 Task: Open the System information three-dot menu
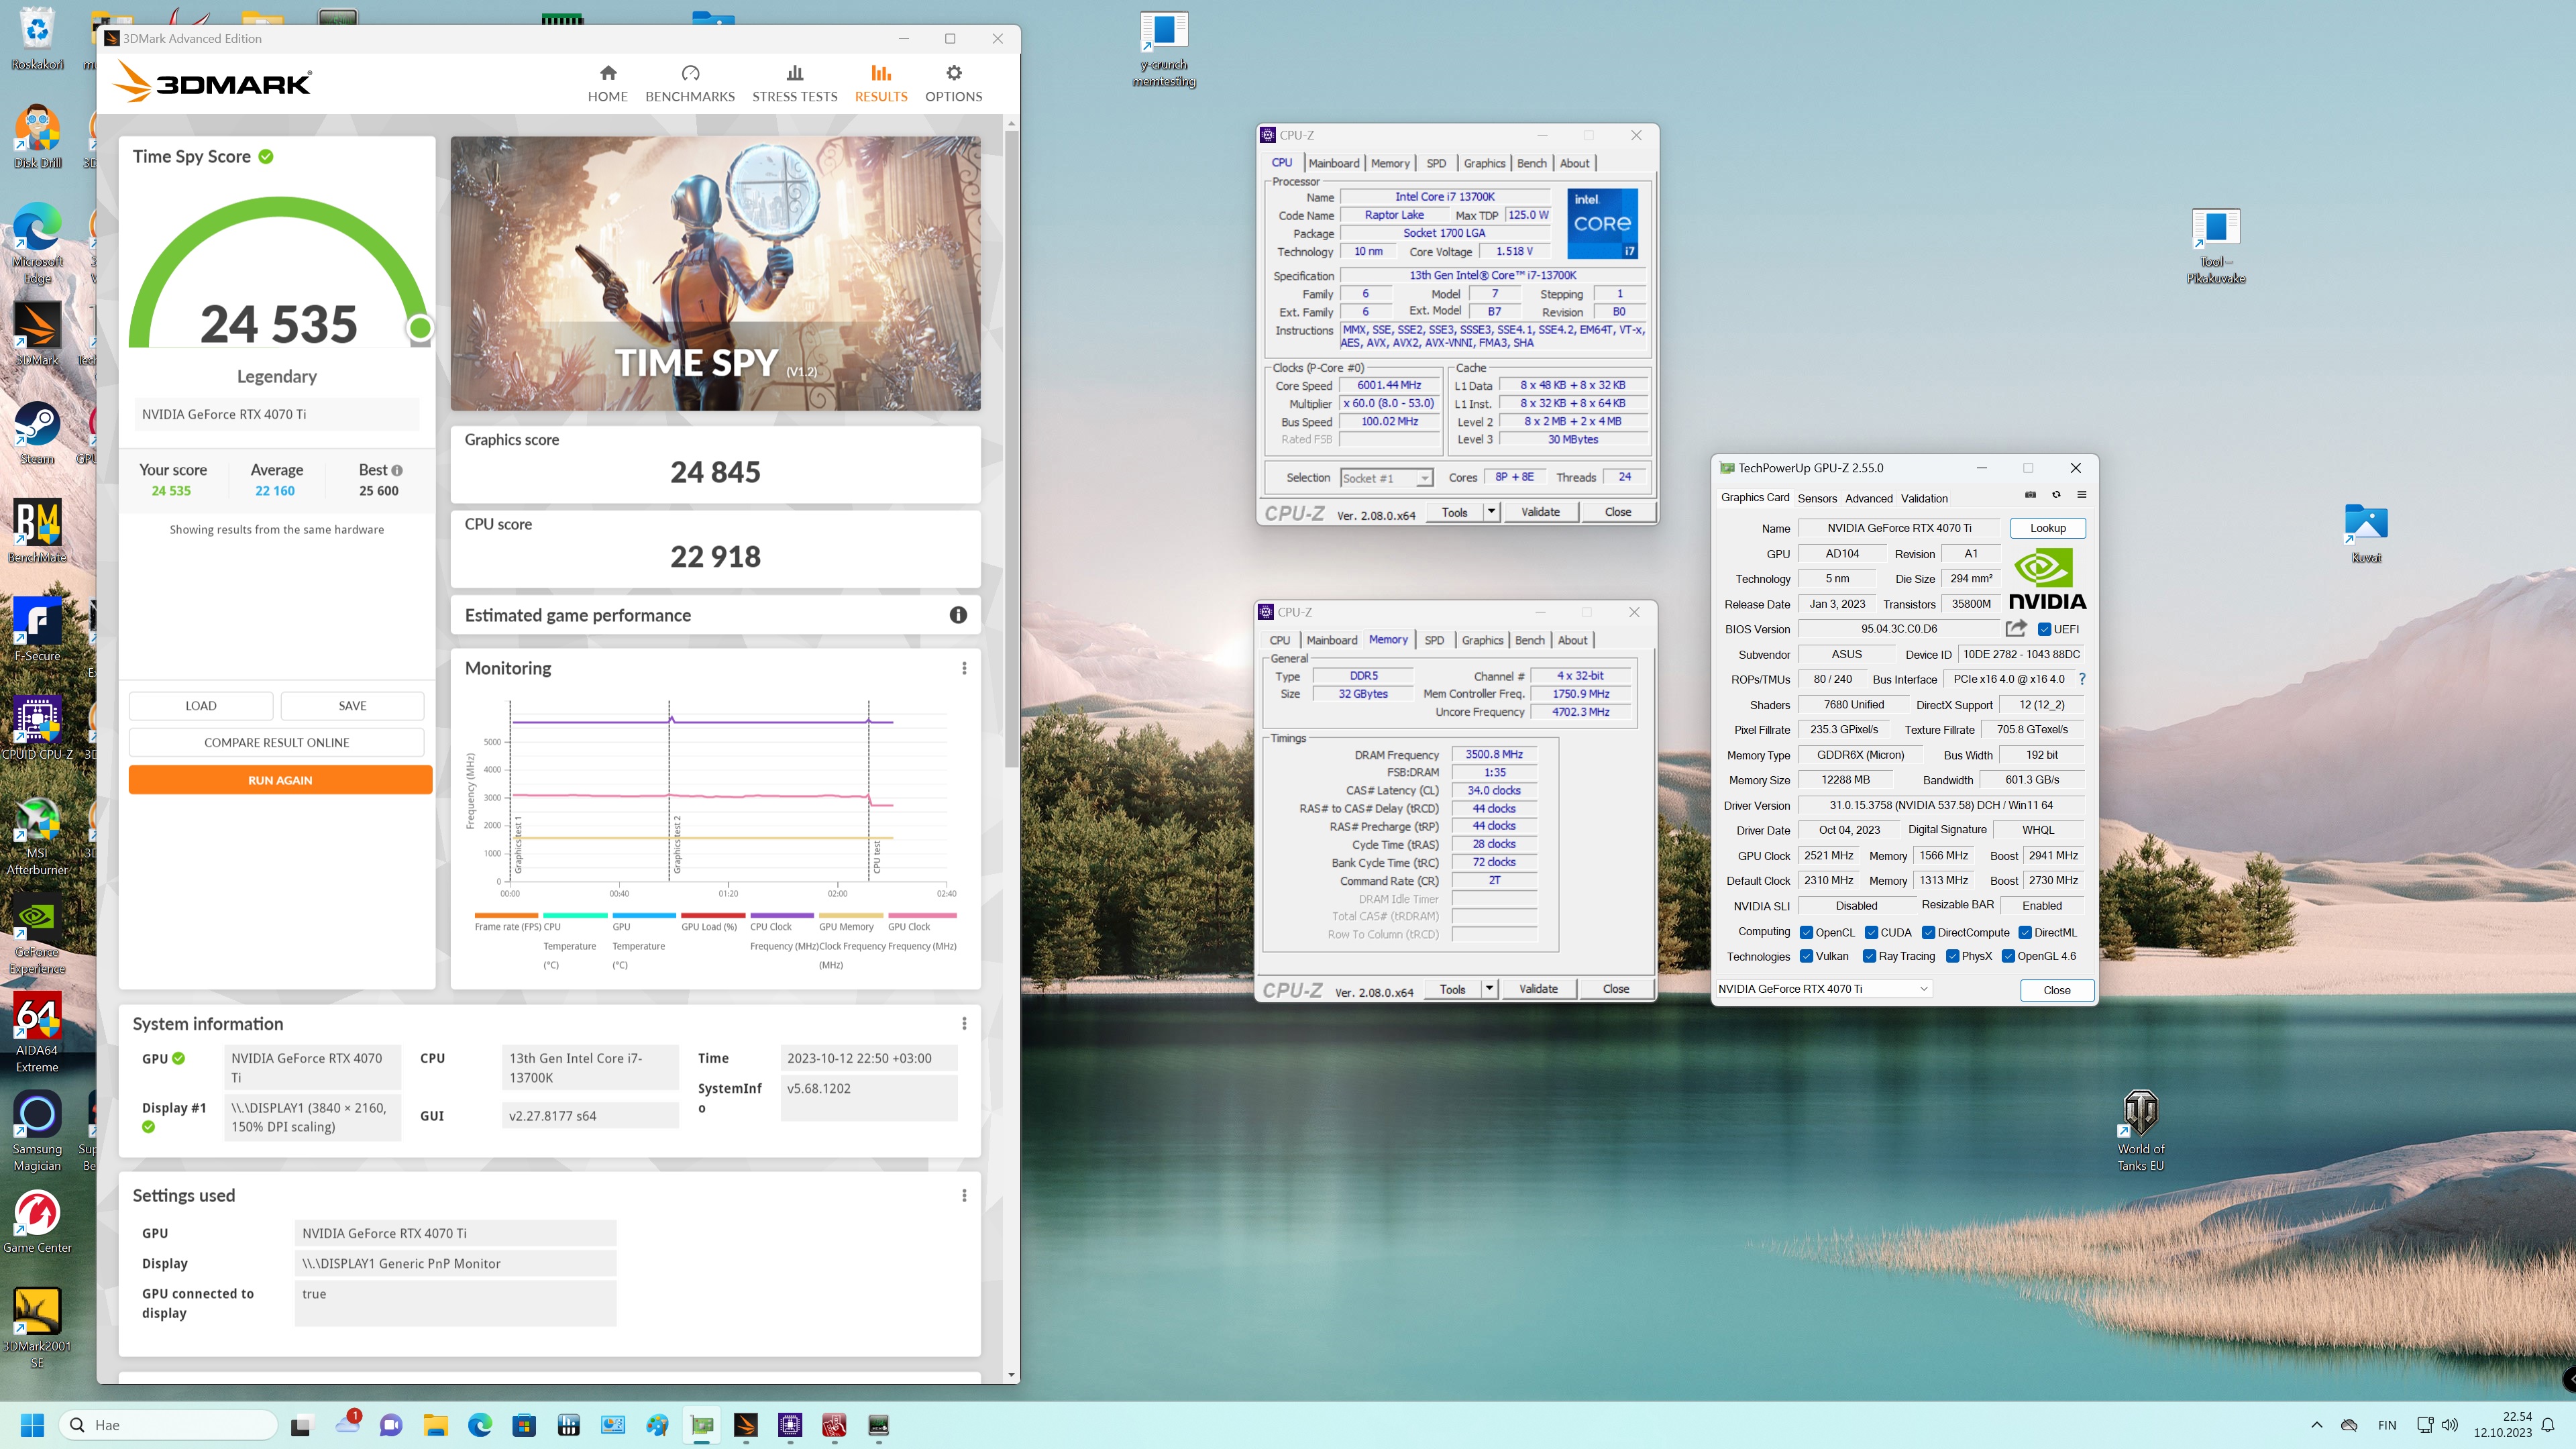pyautogui.click(x=964, y=1023)
